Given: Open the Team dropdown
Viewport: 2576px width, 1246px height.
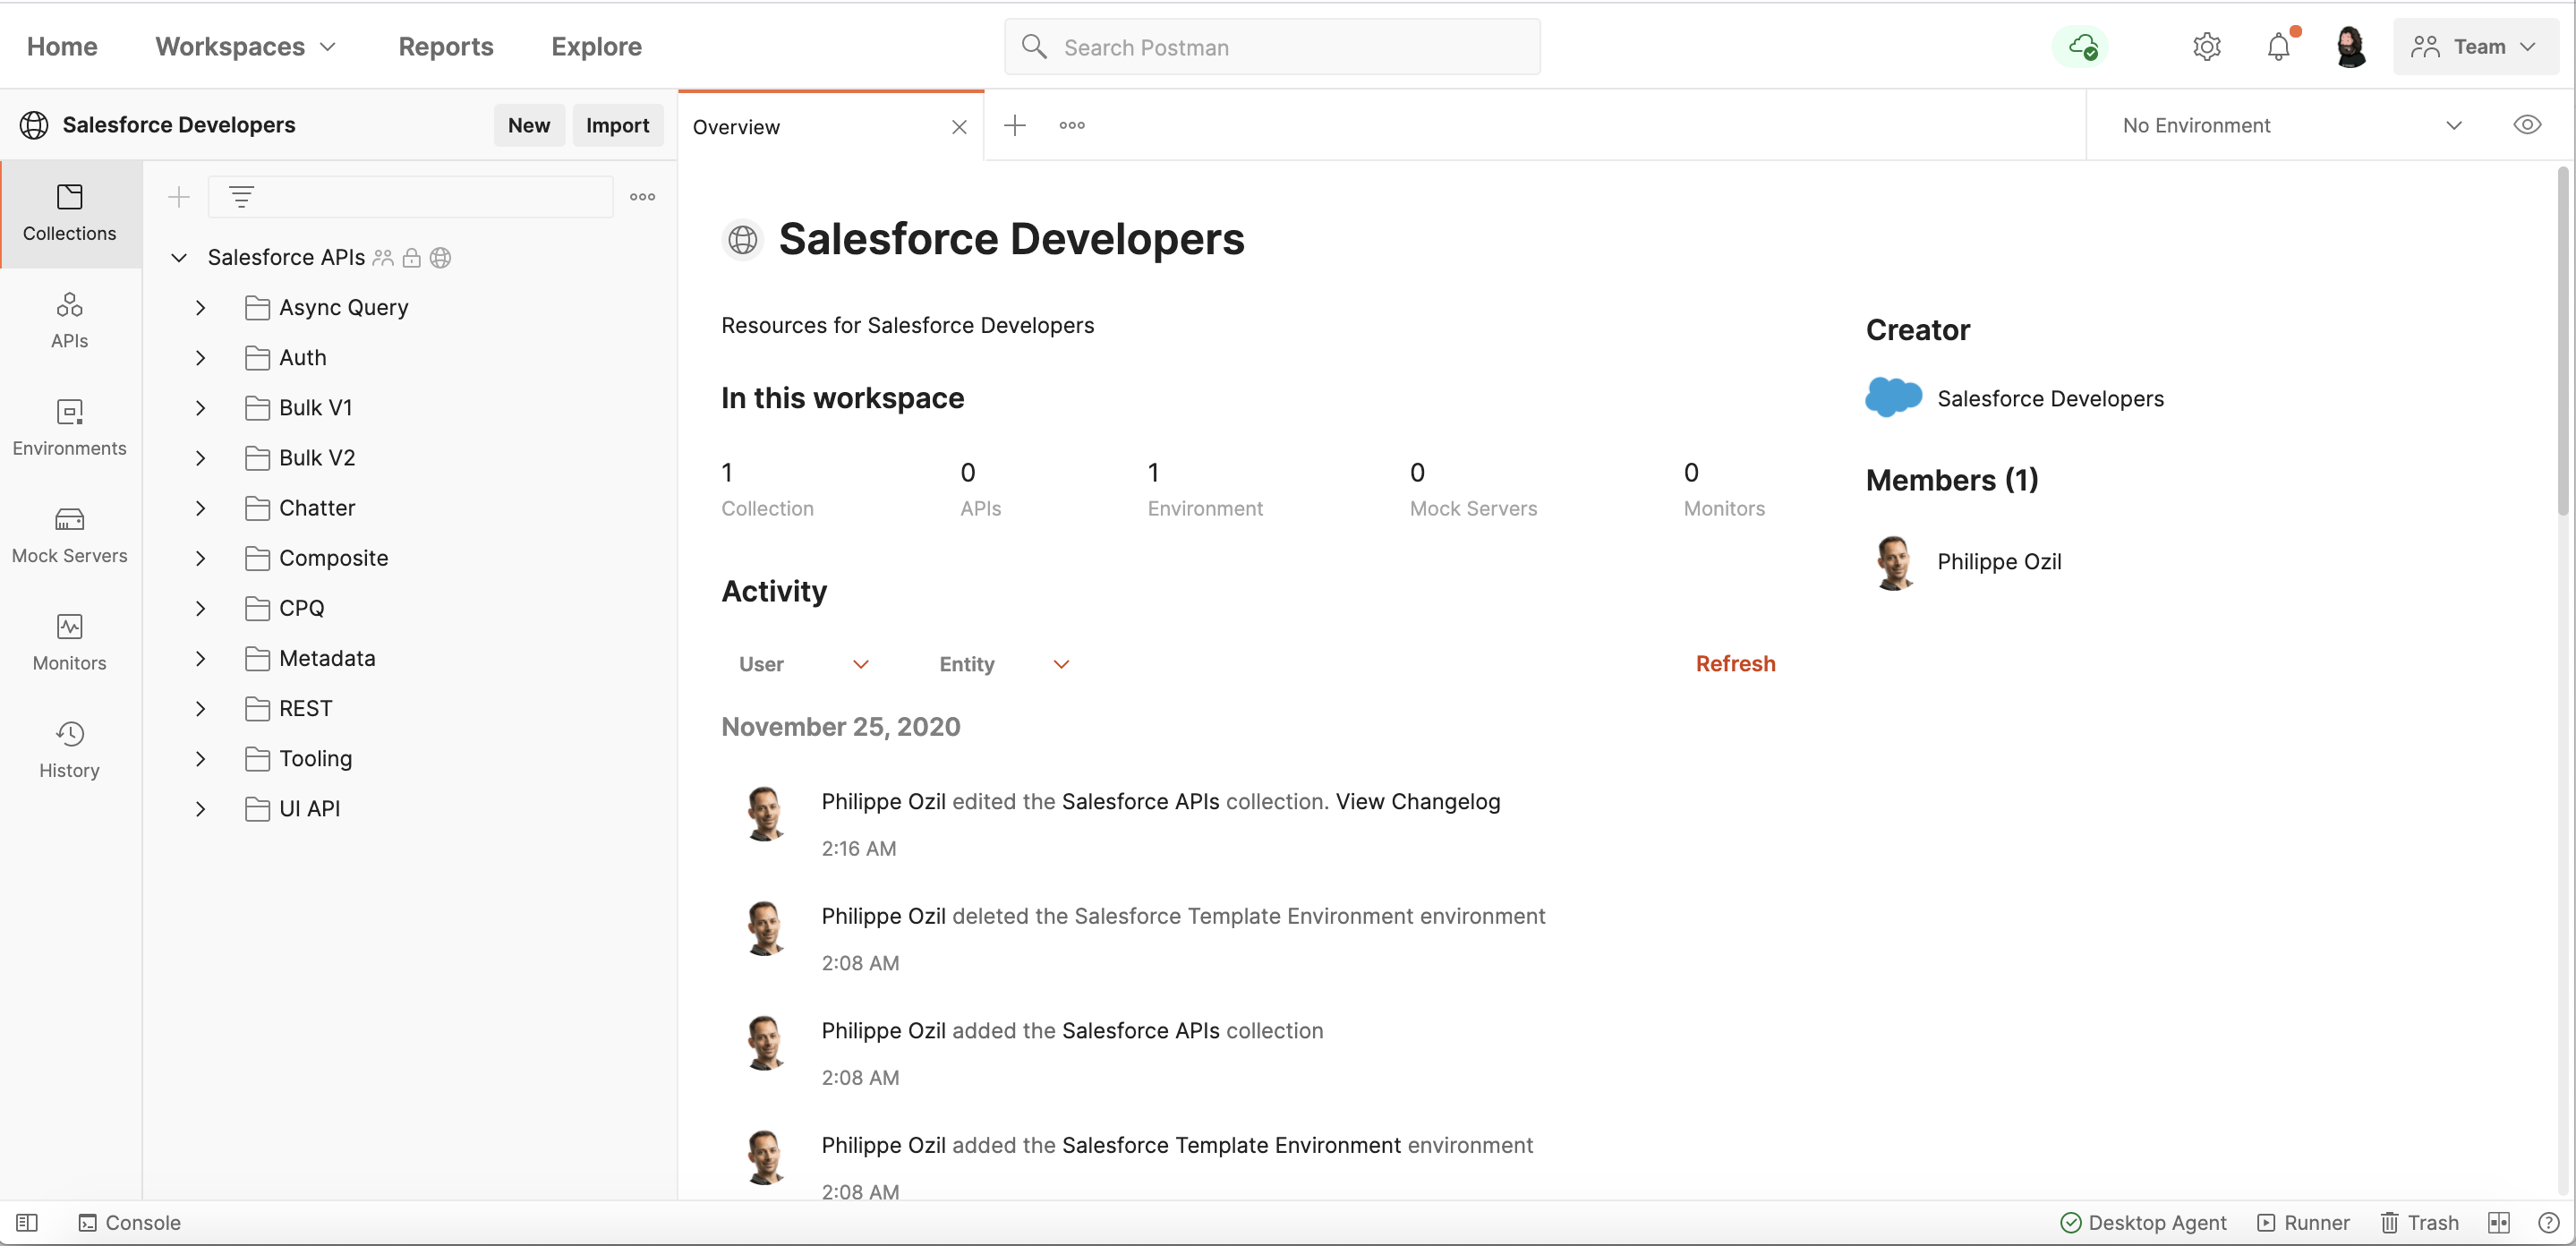Looking at the screenshot, I should tap(2475, 47).
